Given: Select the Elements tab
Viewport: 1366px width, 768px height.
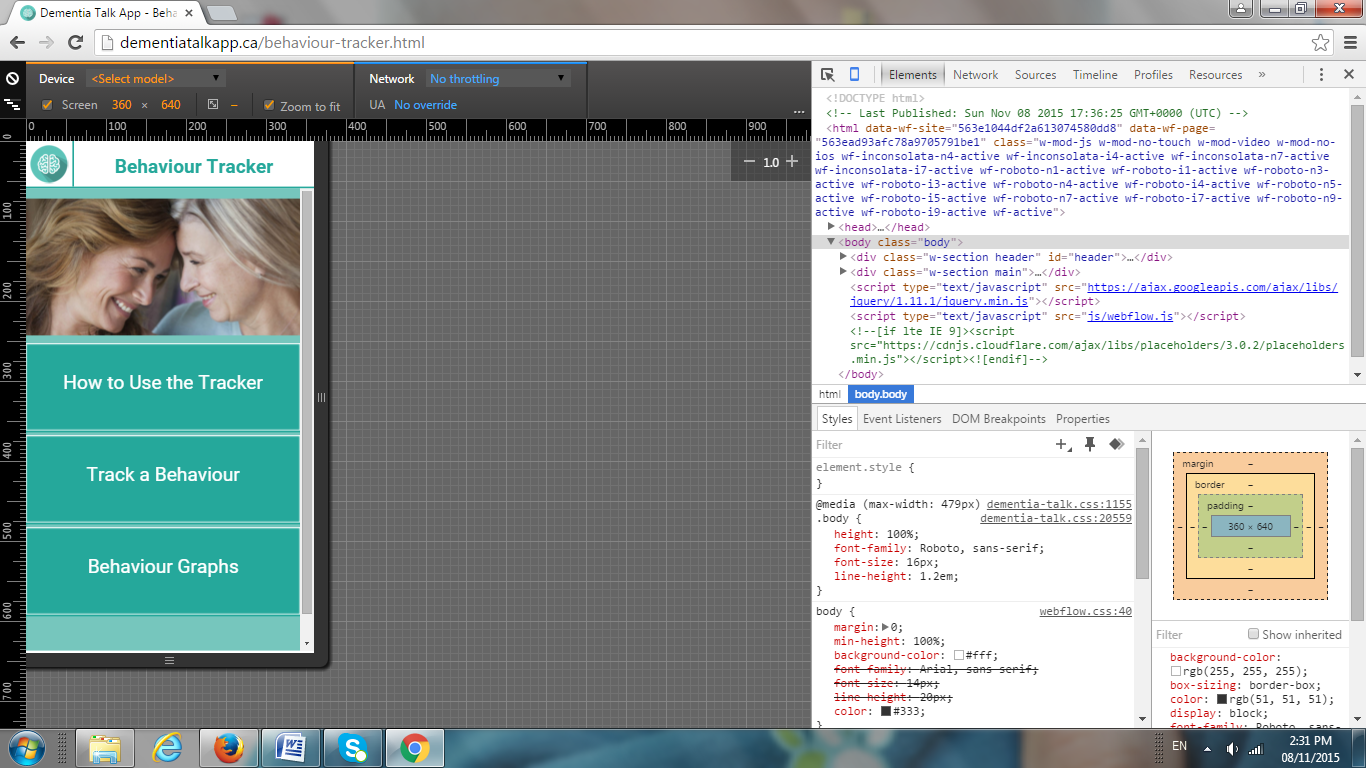Looking at the screenshot, I should (913, 75).
